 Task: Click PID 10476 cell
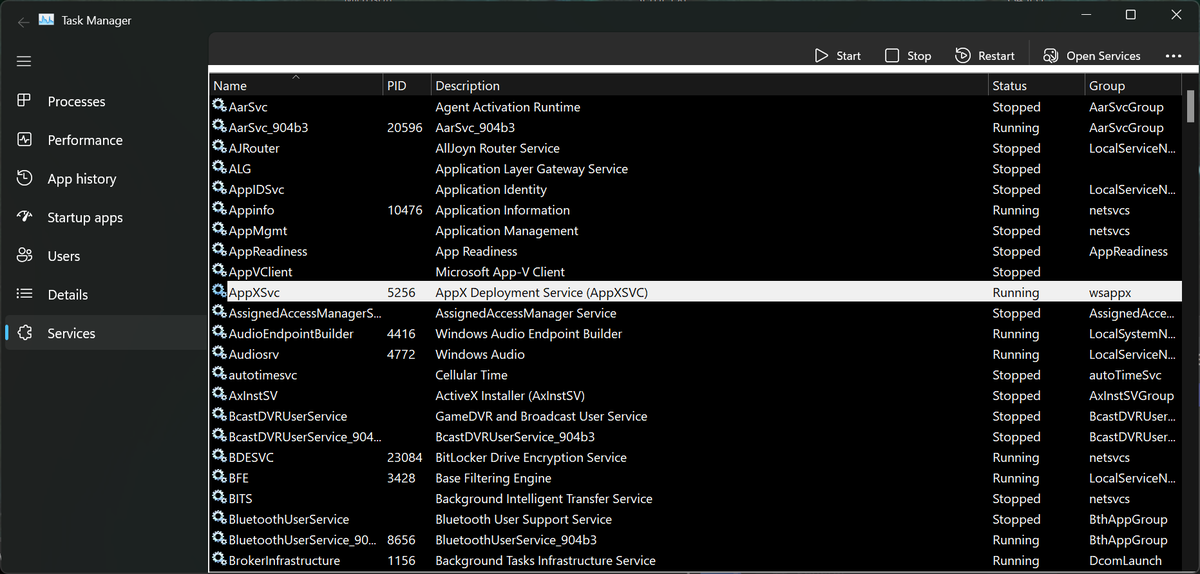[405, 210]
